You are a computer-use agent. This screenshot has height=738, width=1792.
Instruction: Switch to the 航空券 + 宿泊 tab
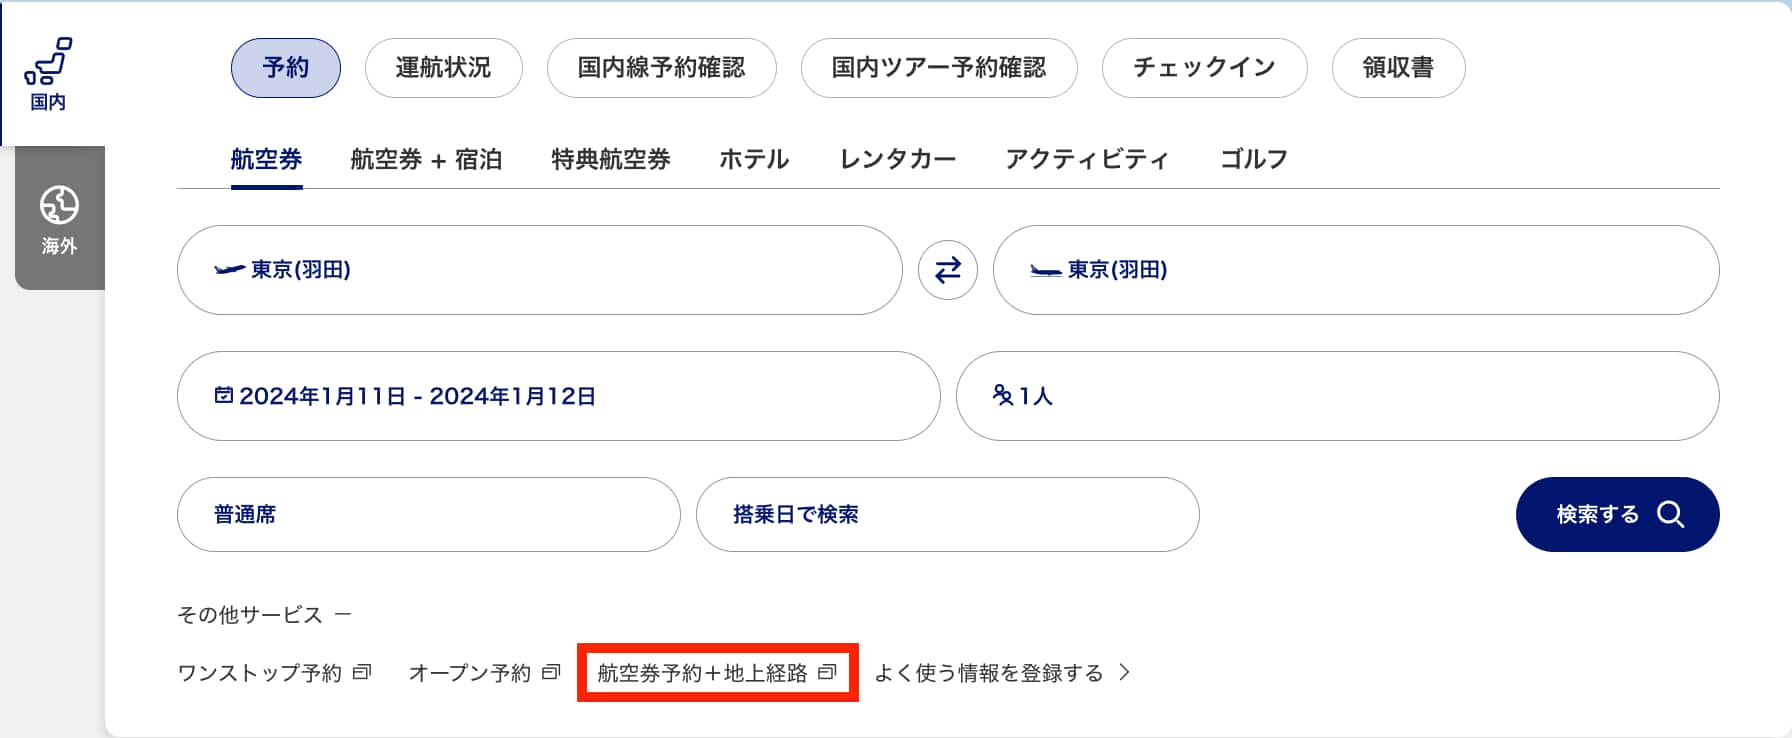(426, 159)
